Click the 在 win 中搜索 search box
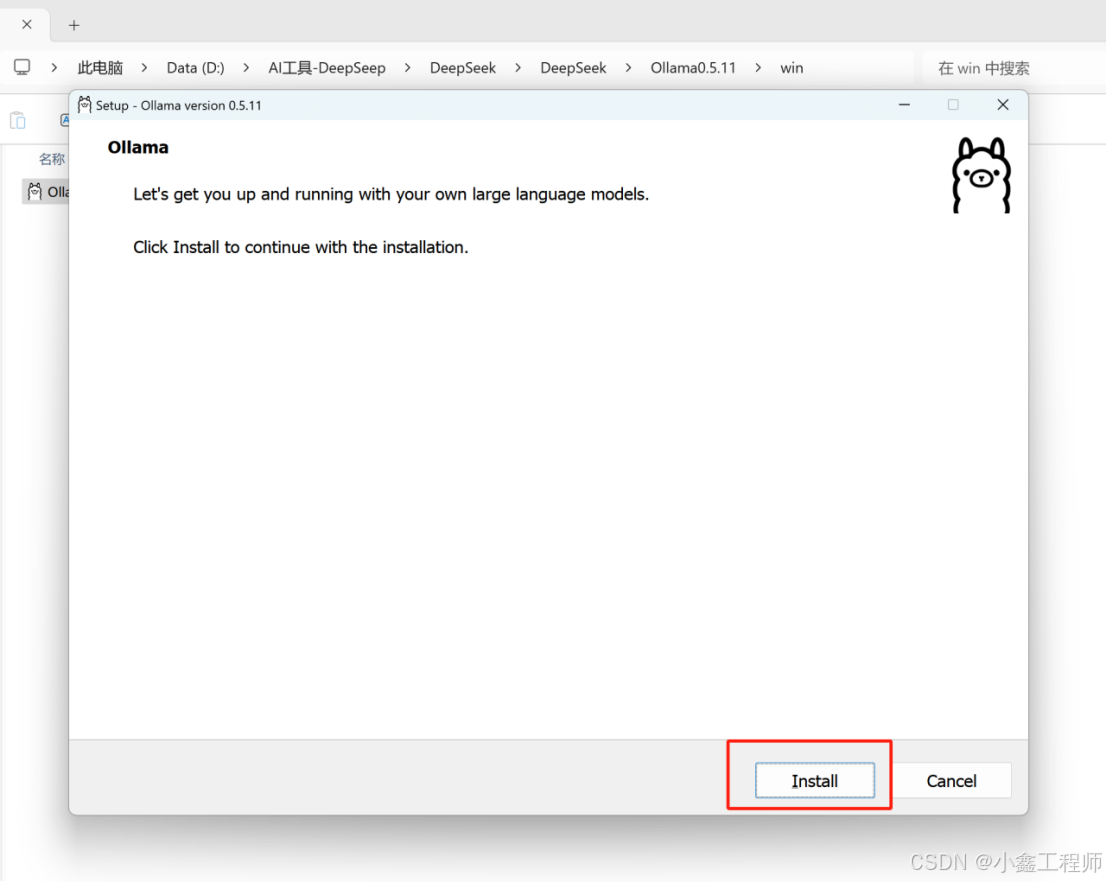Image resolution: width=1106 pixels, height=882 pixels. pyautogui.click(x=1014, y=68)
